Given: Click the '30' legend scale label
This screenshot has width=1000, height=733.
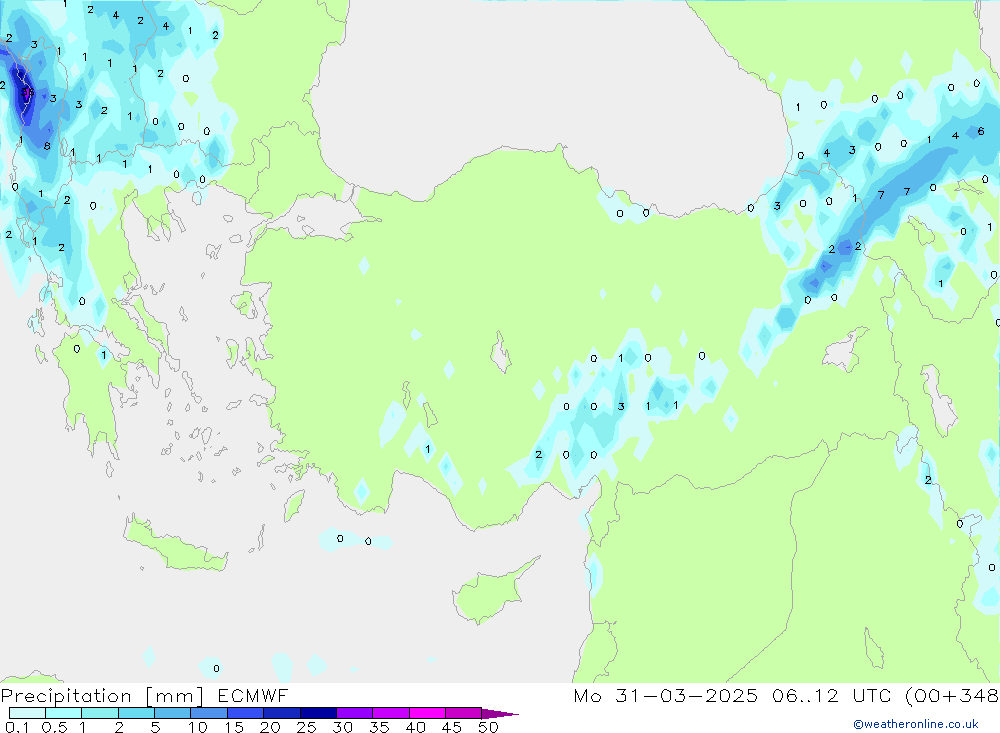Looking at the screenshot, I should coord(342,727).
